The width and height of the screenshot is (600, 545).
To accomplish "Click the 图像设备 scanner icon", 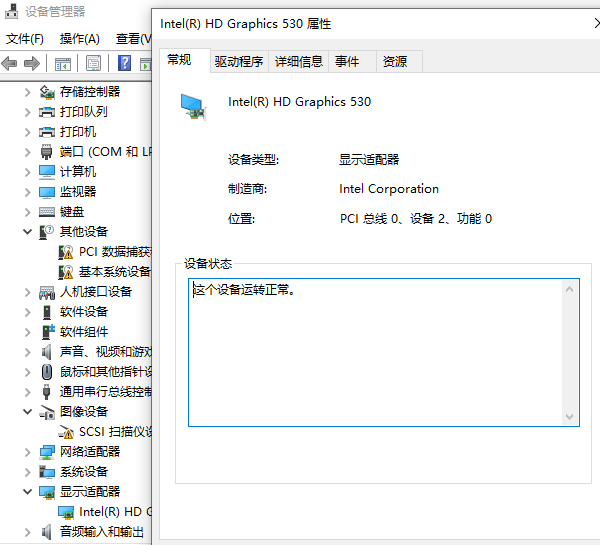I will point(47,412).
